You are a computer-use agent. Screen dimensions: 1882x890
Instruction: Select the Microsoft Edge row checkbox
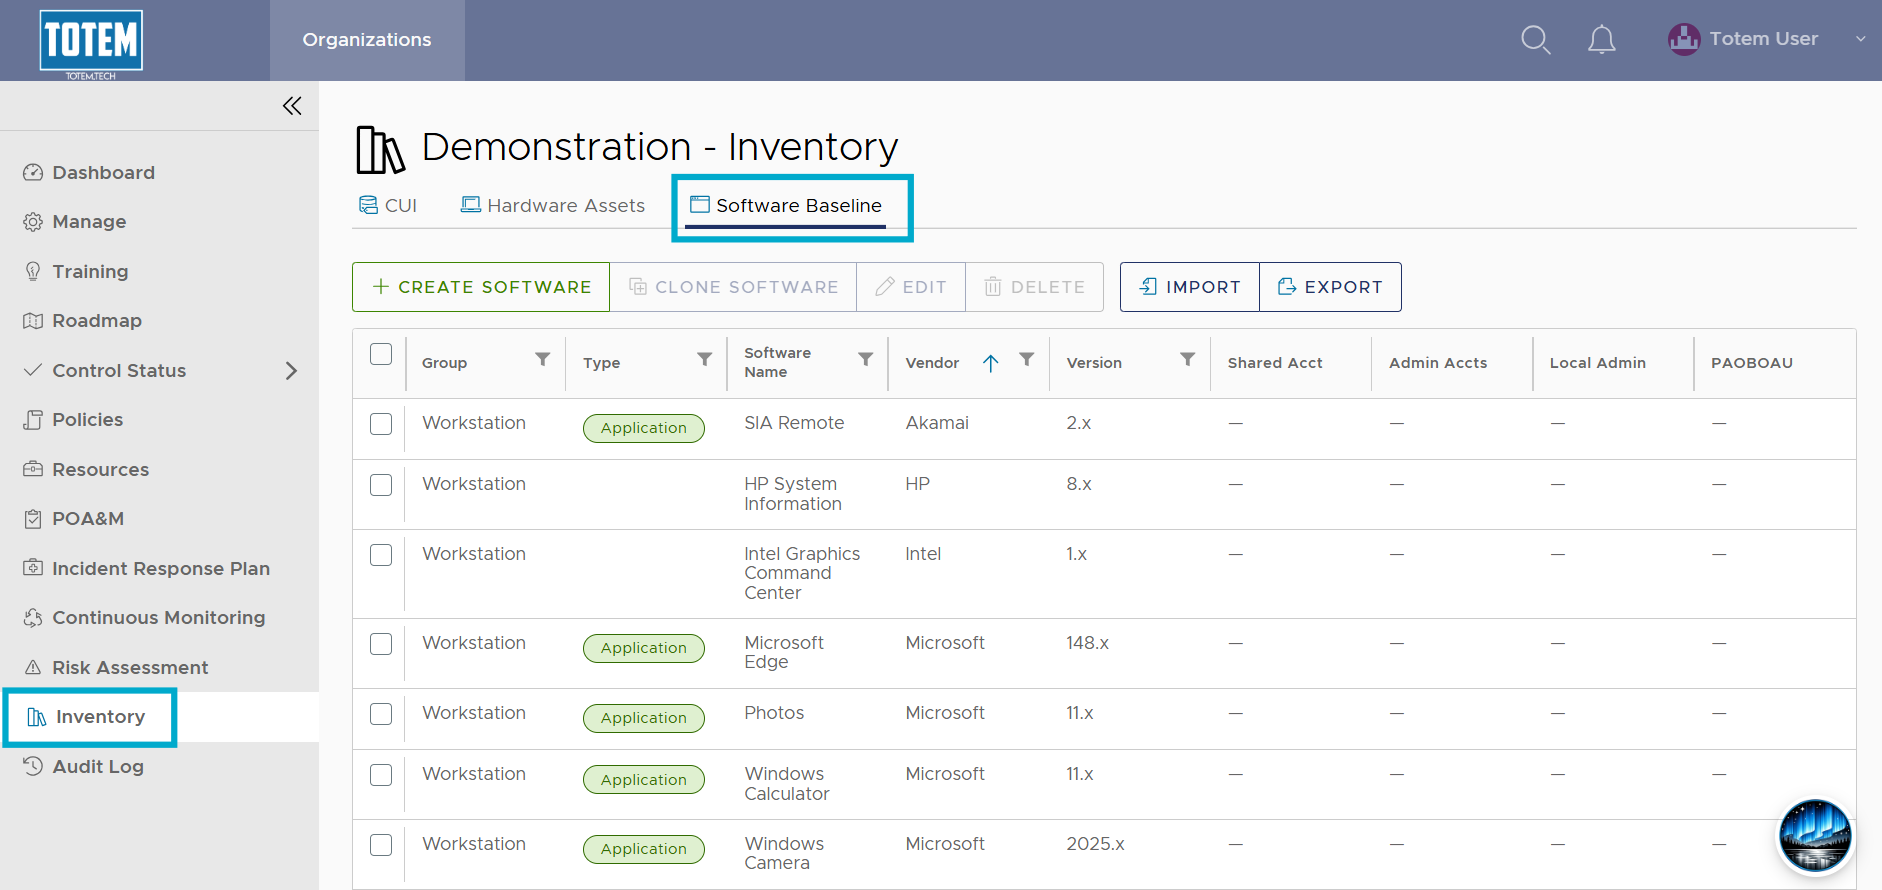click(381, 644)
